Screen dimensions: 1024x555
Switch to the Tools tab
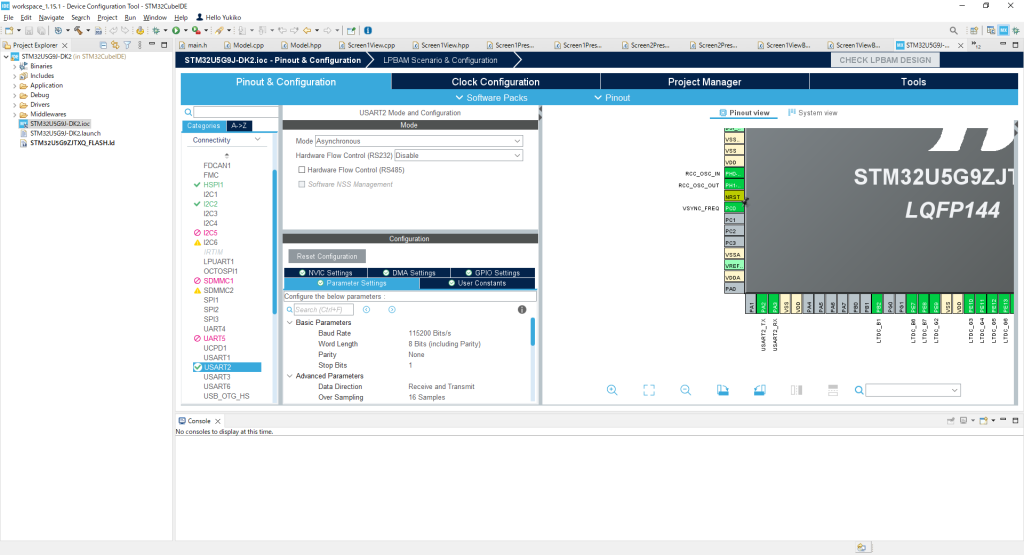click(x=913, y=82)
